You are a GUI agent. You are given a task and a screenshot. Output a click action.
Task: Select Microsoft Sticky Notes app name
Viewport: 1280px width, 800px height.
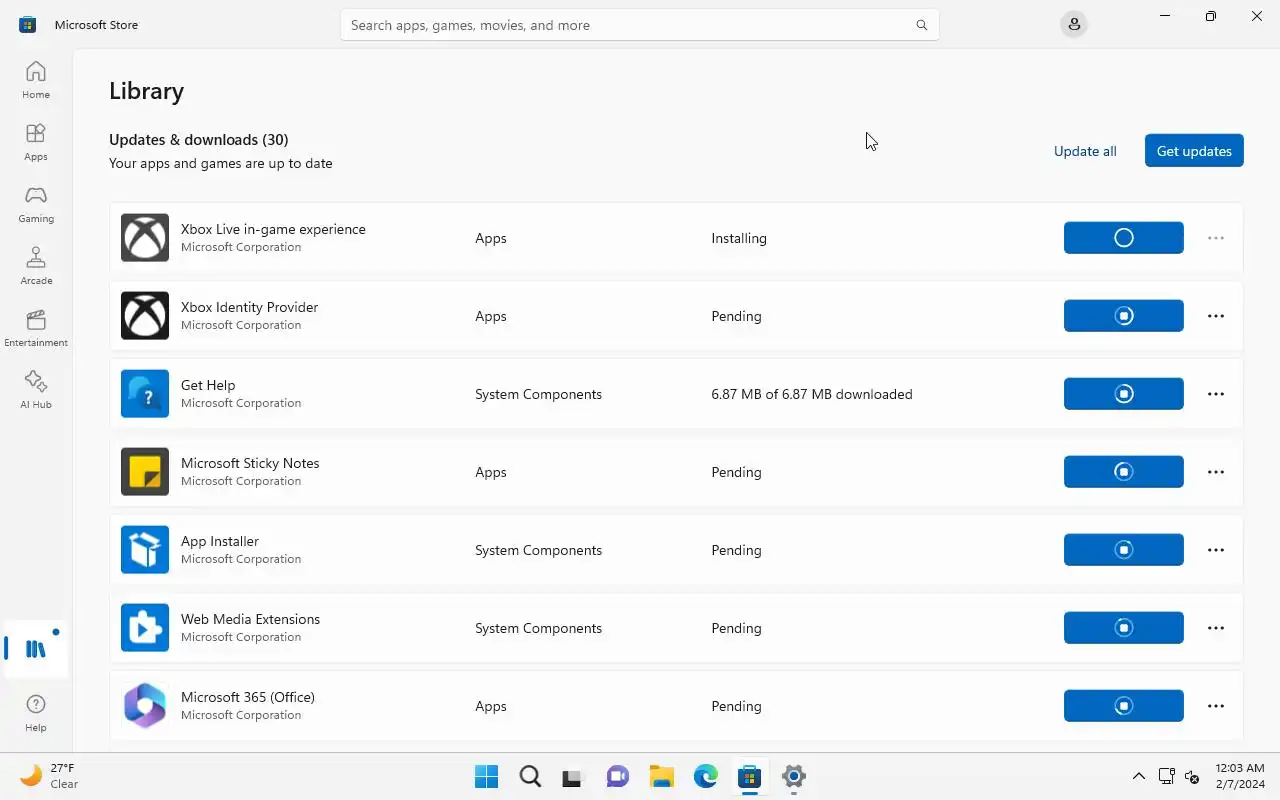250,463
